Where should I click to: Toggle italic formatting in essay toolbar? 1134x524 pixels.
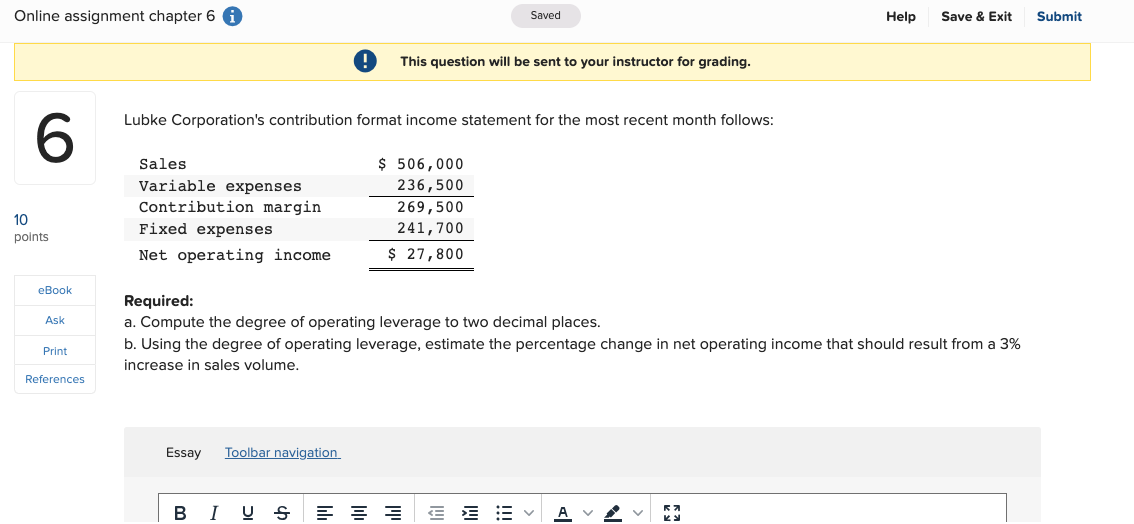213,513
